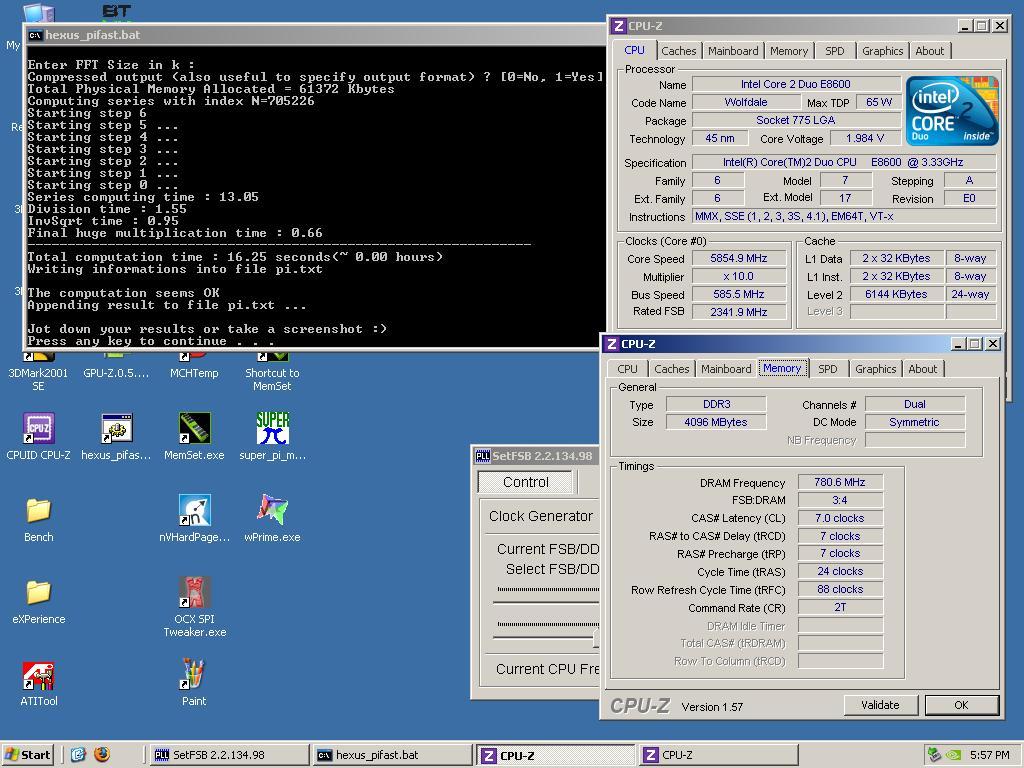
Task: Open Memory tab in upper CPU-Z window
Action: (788, 51)
